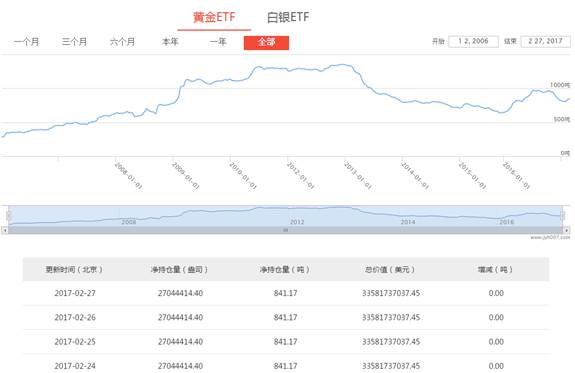575x373 pixels.
Task: Click the start date input field
Action: 473,41
